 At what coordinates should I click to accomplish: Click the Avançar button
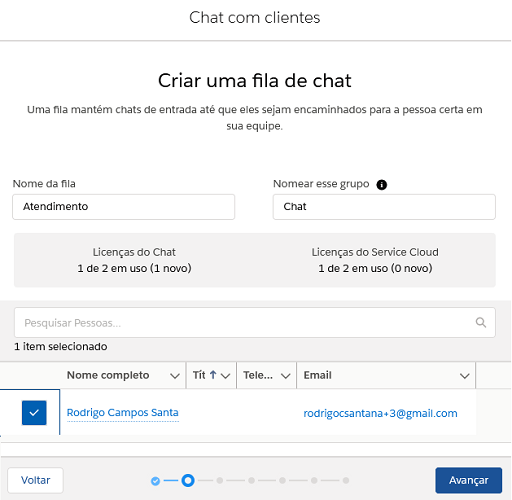pos(468,480)
